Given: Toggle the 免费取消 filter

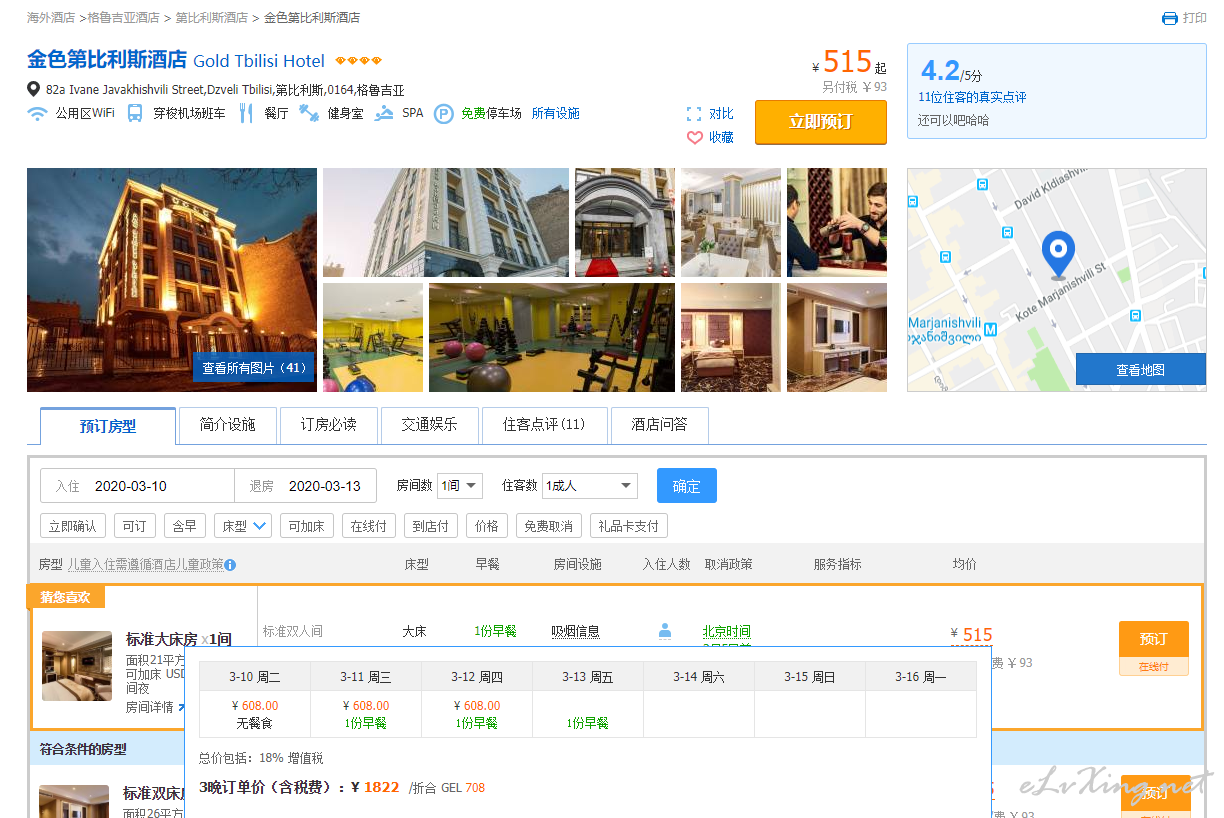Looking at the screenshot, I should (549, 526).
